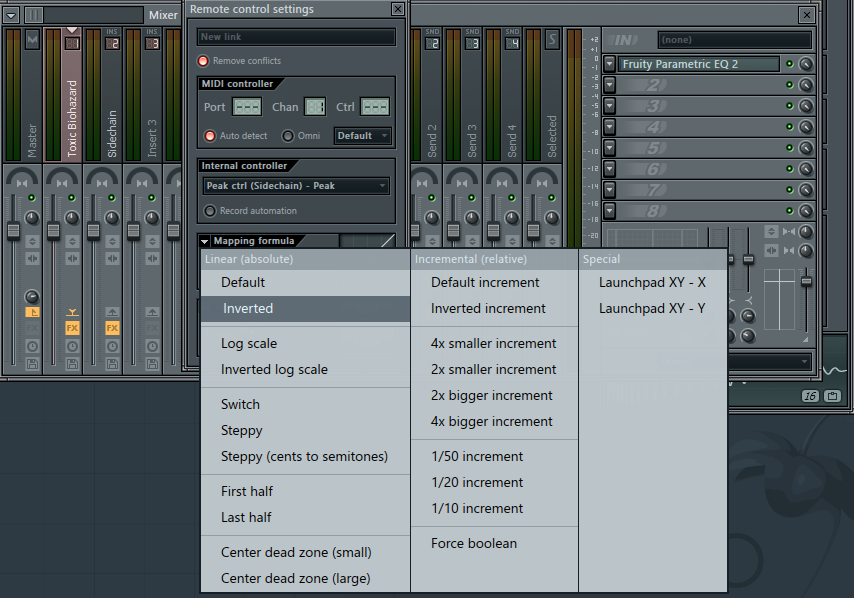854x598 pixels.
Task: Mute the Toxic Biohazard track with its green LED
Action: click(71, 198)
